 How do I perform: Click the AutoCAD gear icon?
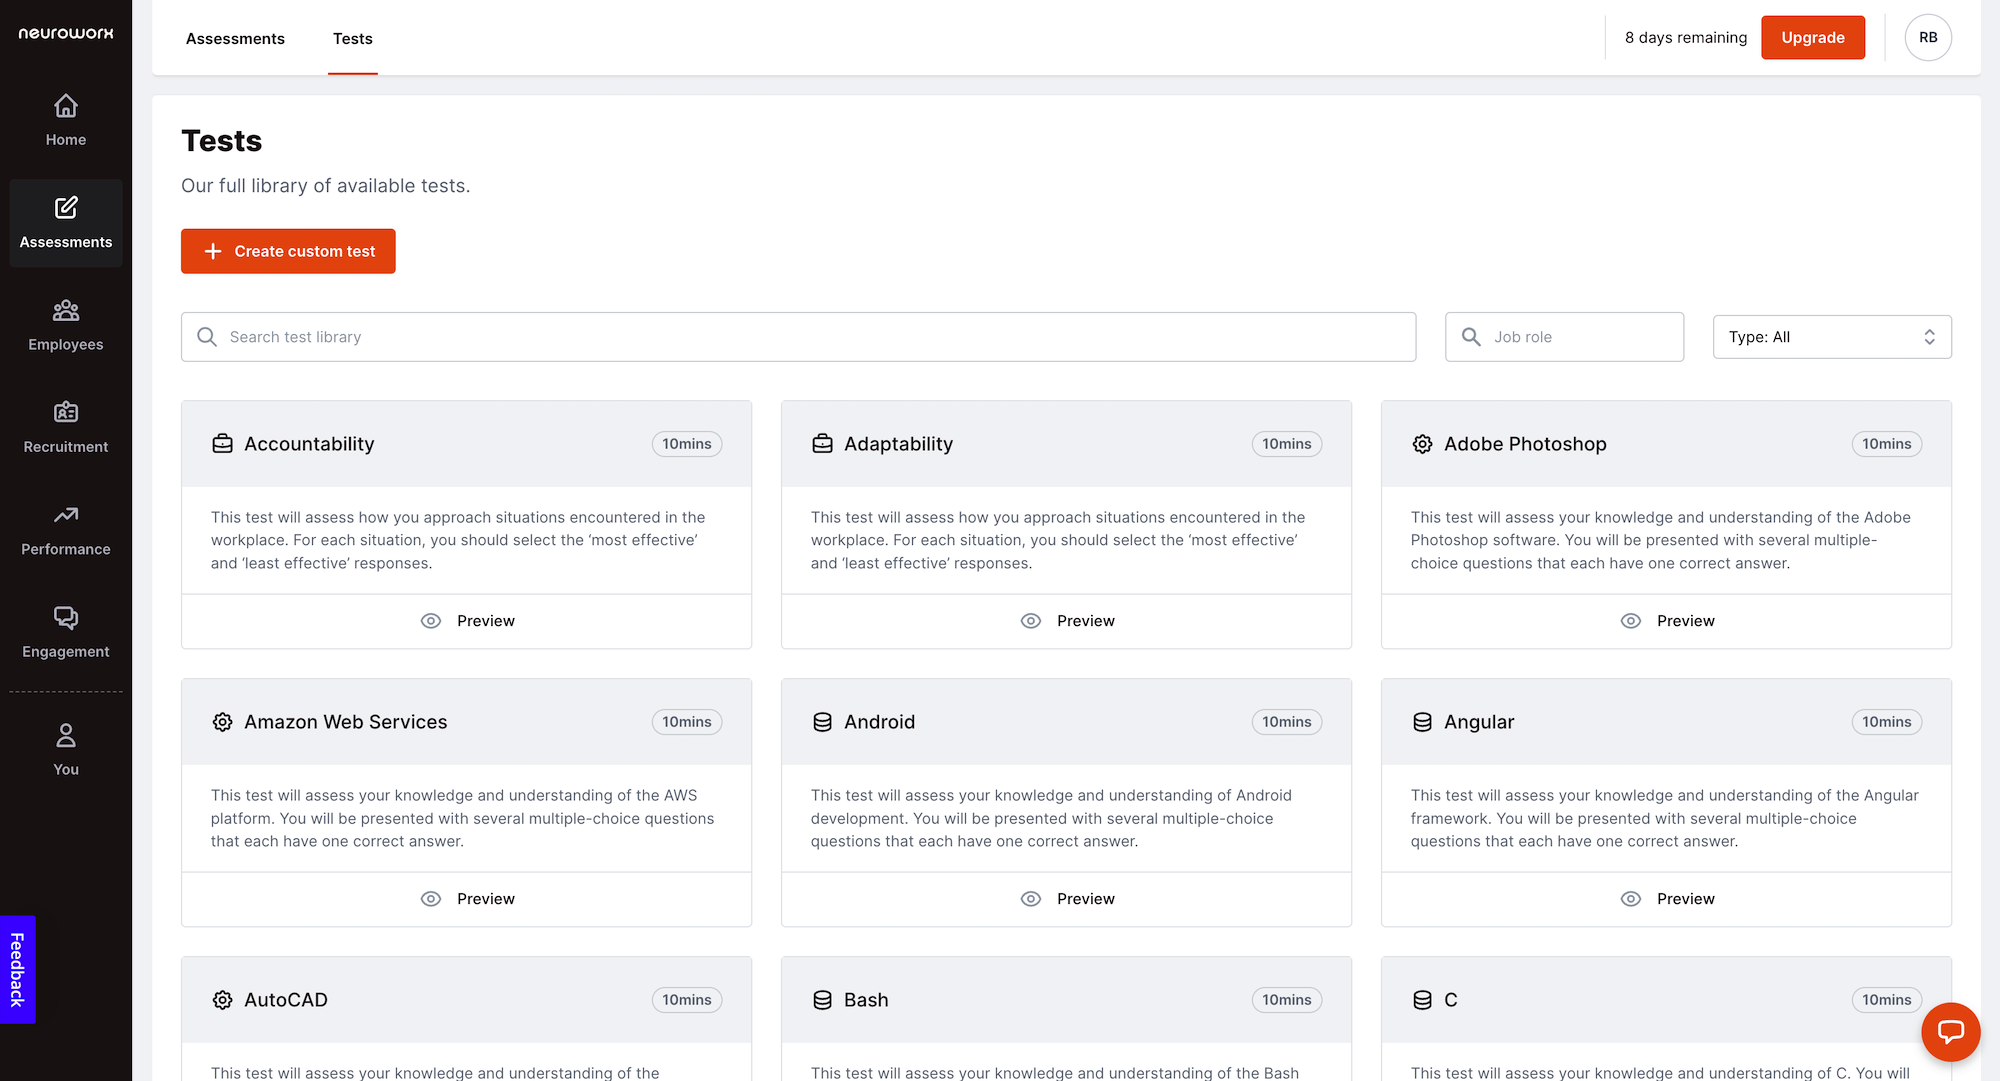click(x=222, y=1000)
